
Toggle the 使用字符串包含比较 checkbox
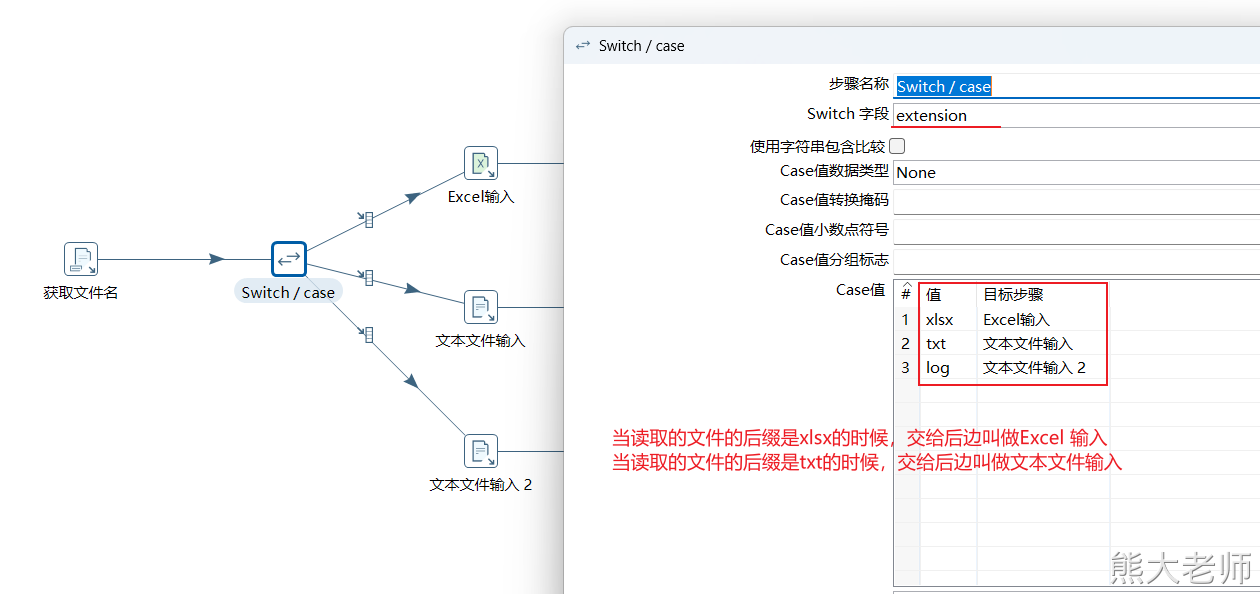[897, 146]
